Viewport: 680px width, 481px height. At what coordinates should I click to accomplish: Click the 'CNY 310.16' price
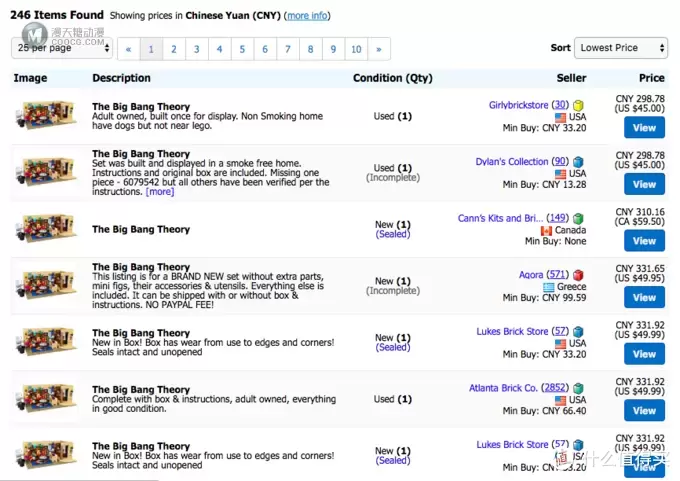pyautogui.click(x=640, y=212)
